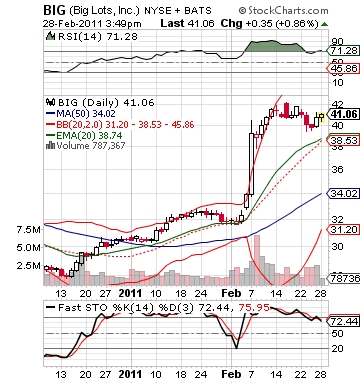The width and height of the screenshot is (360, 384).
Task: Click the candlestick icon beside BIG (Daily)
Action: (x=50, y=102)
